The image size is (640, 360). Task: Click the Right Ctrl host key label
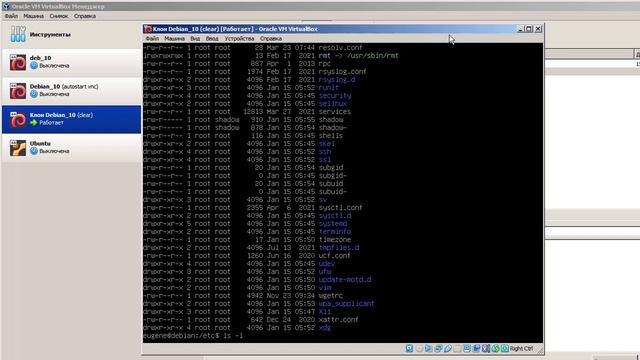point(521,349)
